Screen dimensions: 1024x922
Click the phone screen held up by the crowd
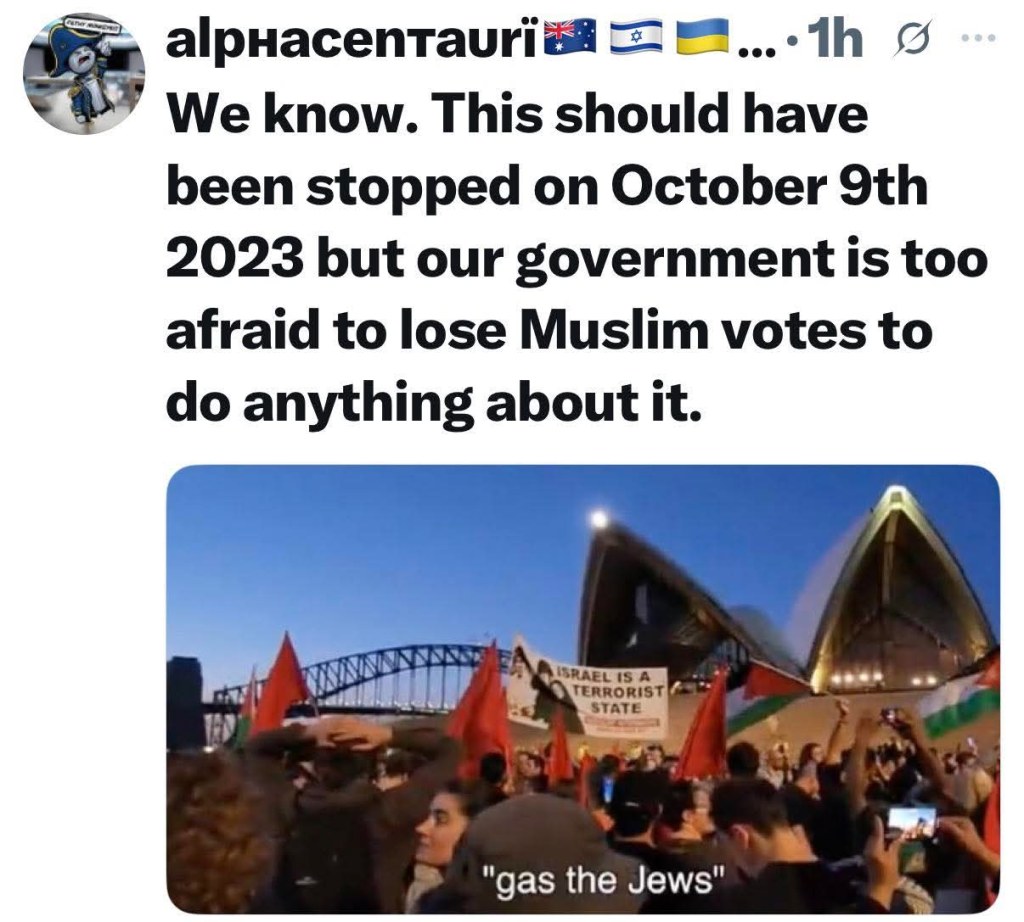coord(912,825)
